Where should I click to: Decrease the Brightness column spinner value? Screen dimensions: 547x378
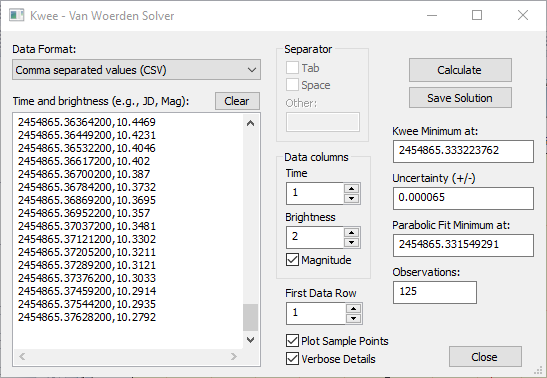[x=351, y=242]
